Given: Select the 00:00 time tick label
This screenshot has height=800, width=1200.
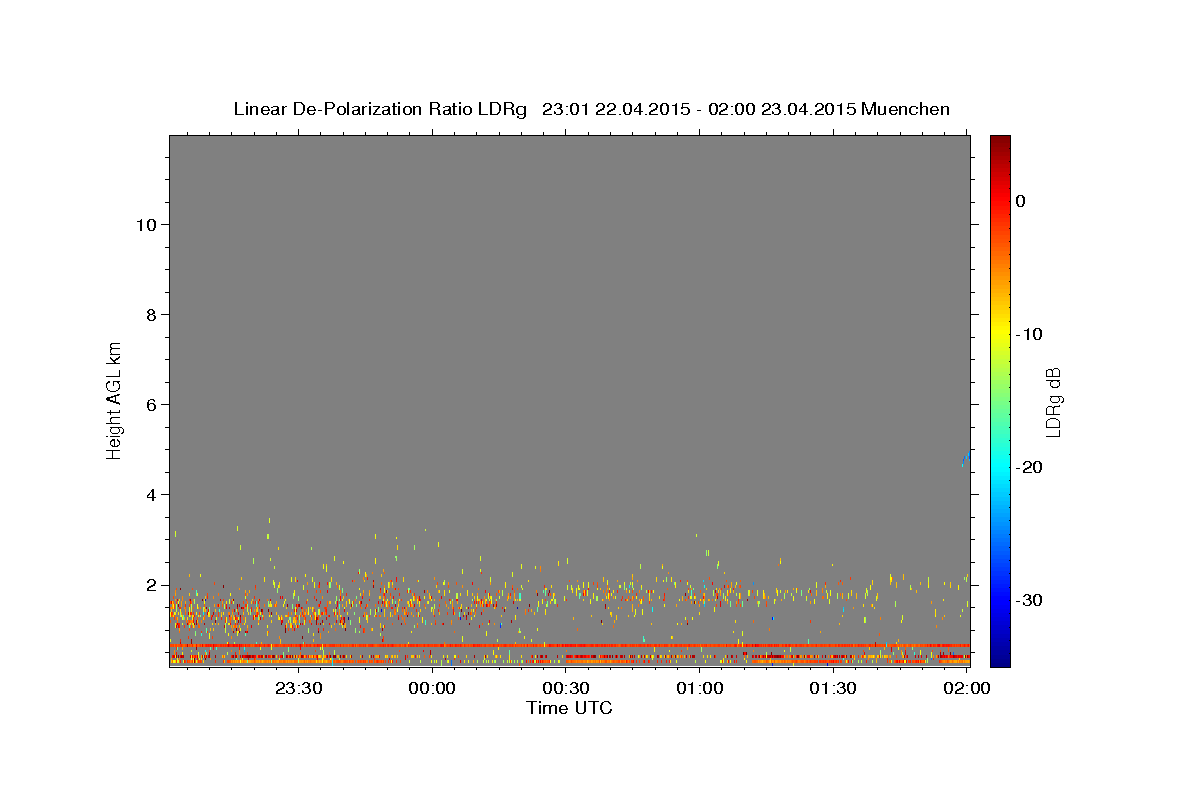Looking at the screenshot, I should click(x=433, y=688).
